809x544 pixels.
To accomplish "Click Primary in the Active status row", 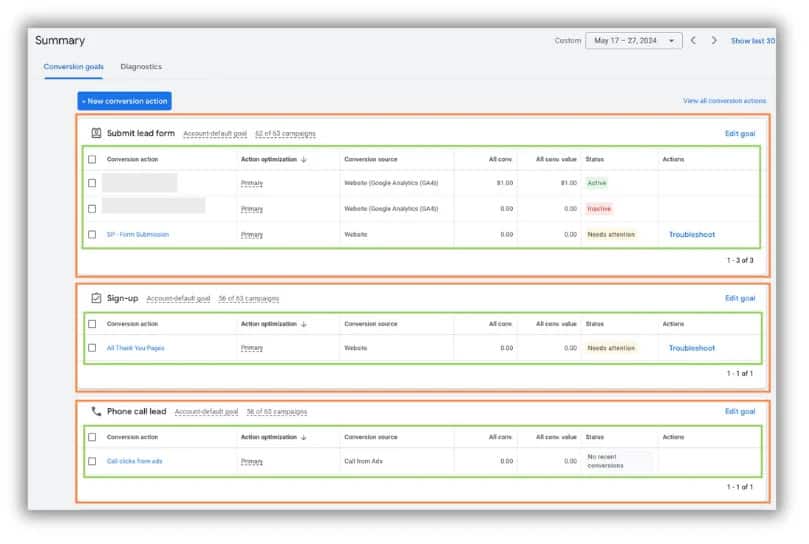I will point(252,183).
